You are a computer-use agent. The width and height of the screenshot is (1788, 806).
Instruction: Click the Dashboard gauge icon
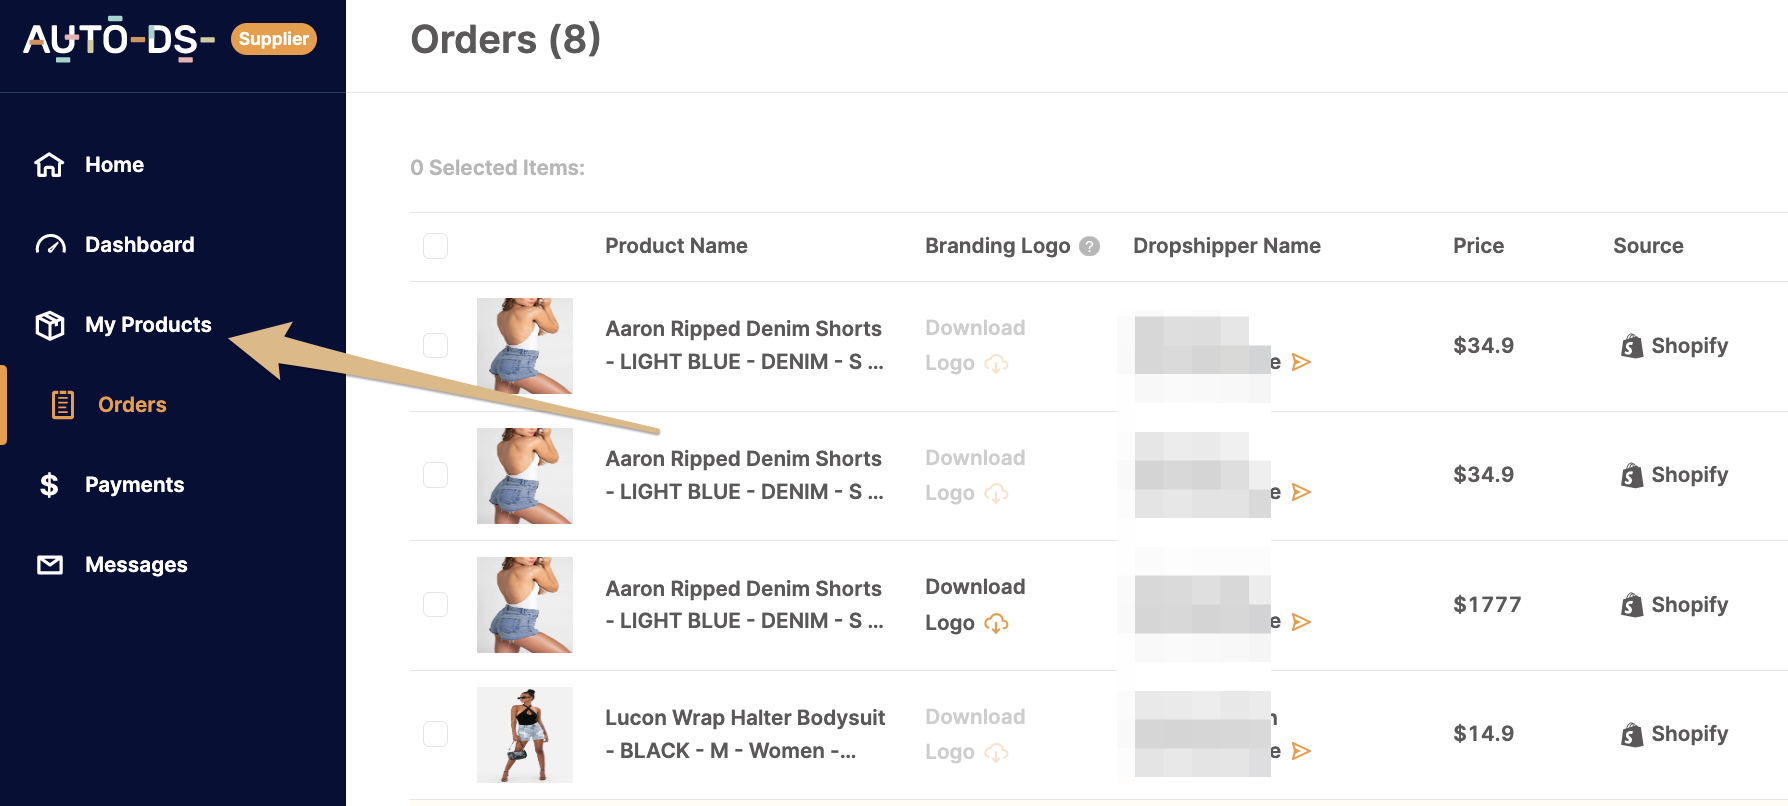pos(50,245)
